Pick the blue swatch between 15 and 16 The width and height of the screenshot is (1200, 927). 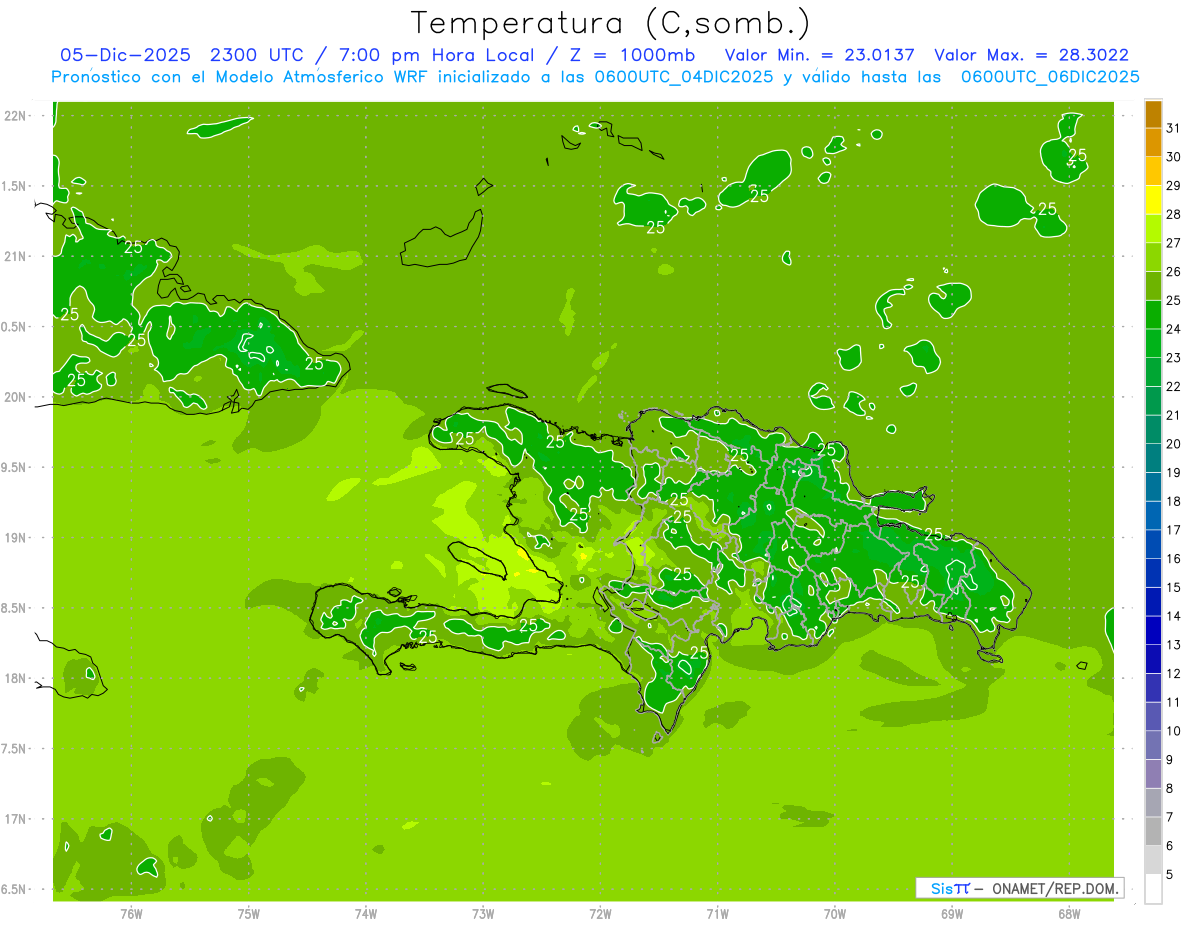[1153, 573]
